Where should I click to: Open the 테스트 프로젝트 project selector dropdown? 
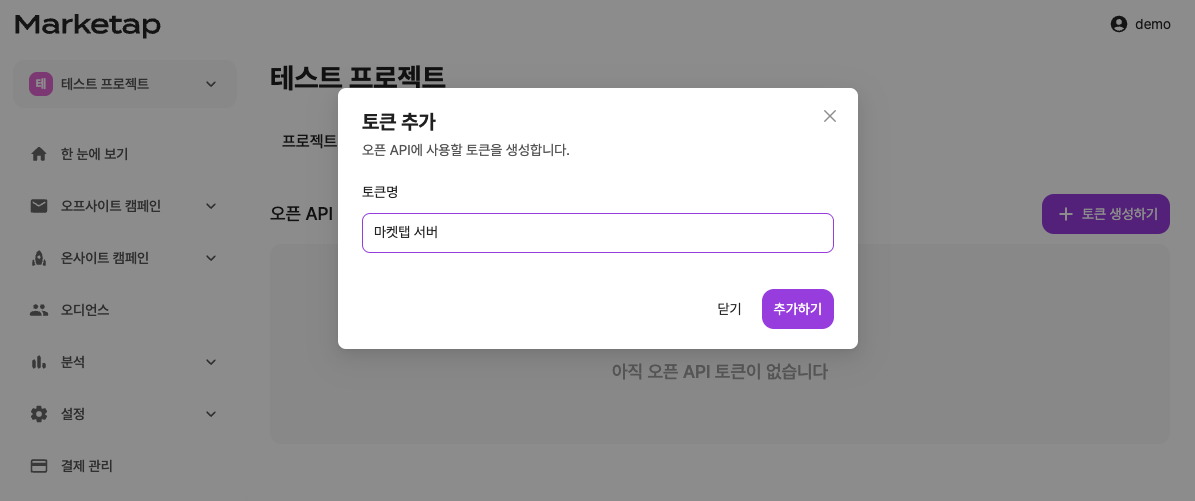[x=125, y=84]
